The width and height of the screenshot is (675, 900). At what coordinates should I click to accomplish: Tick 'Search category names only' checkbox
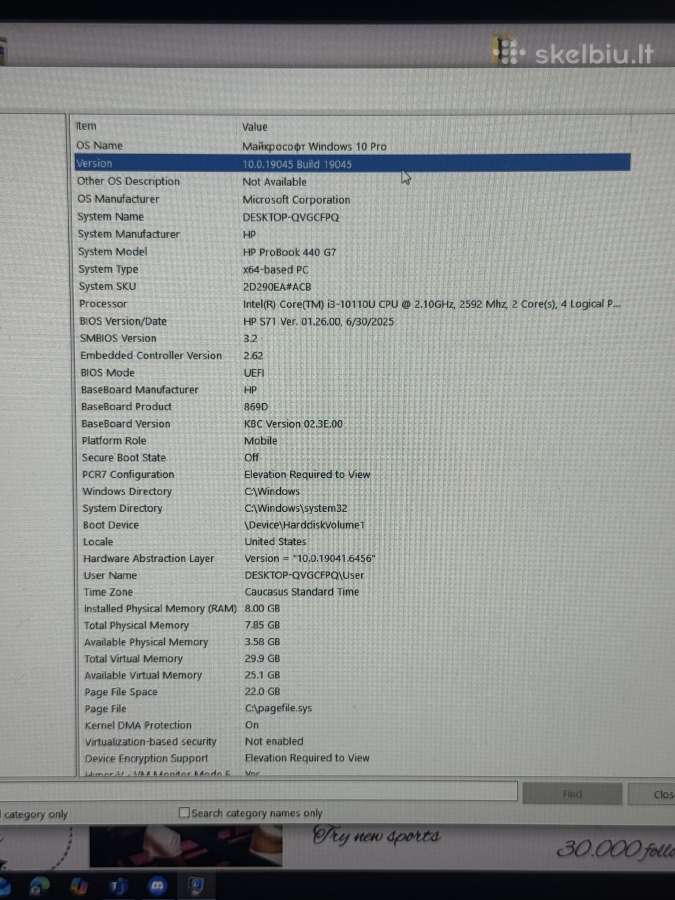pyautogui.click(x=184, y=812)
